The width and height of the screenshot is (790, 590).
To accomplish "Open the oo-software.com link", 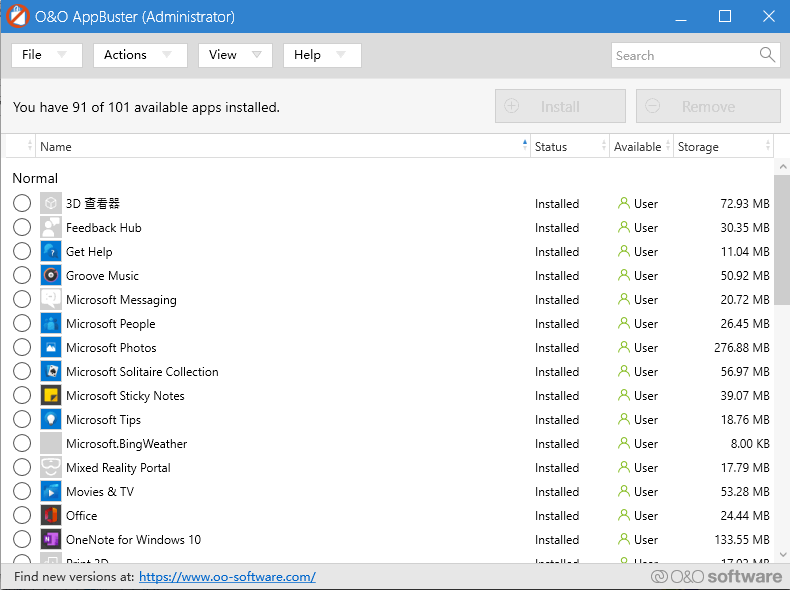I will coord(227,577).
